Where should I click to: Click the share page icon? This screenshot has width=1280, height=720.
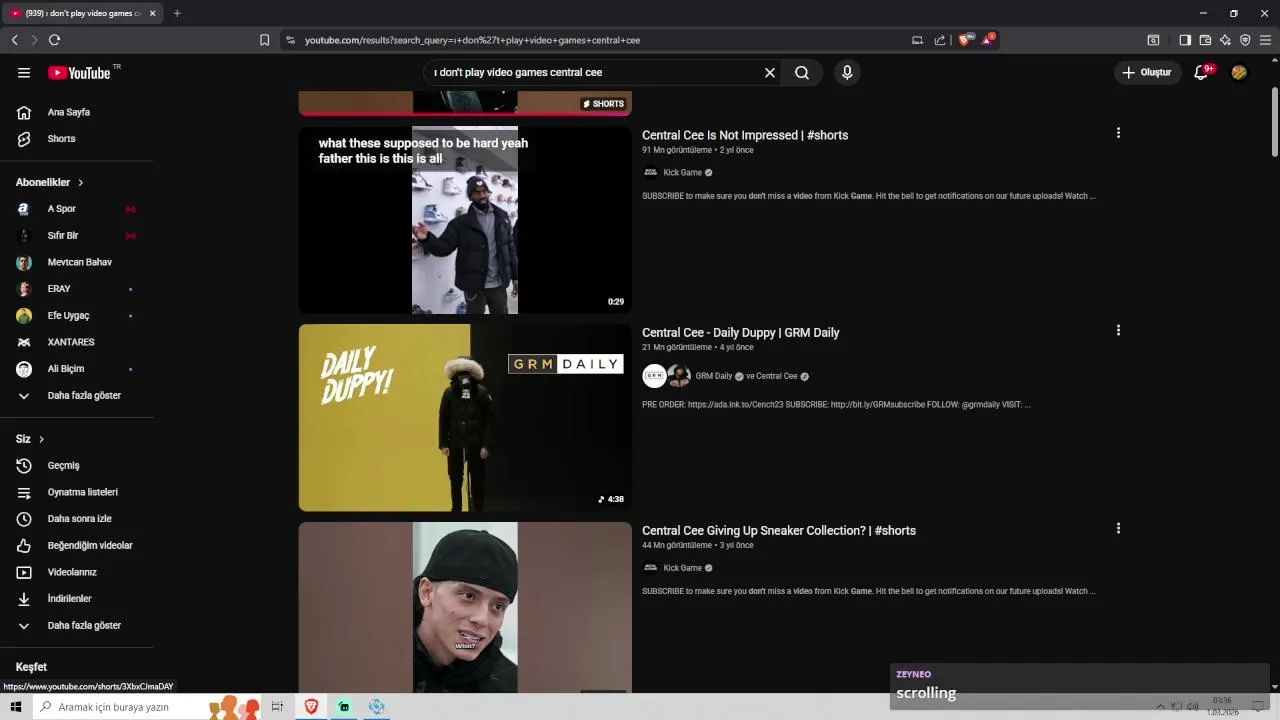click(x=940, y=40)
